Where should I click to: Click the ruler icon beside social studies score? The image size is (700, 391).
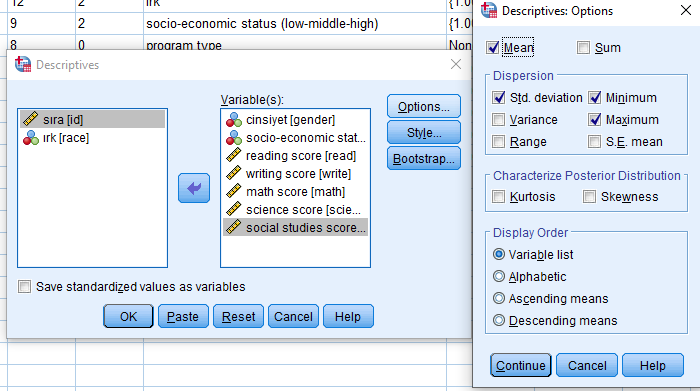(233, 227)
